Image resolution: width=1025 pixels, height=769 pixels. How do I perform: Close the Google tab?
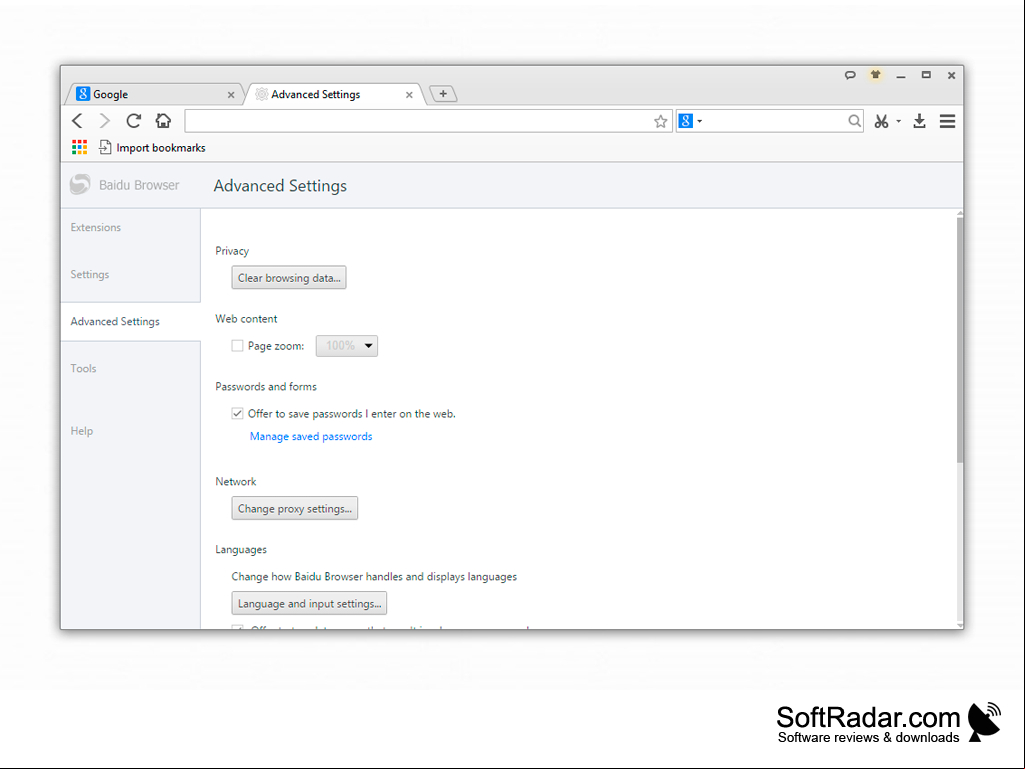(x=231, y=95)
